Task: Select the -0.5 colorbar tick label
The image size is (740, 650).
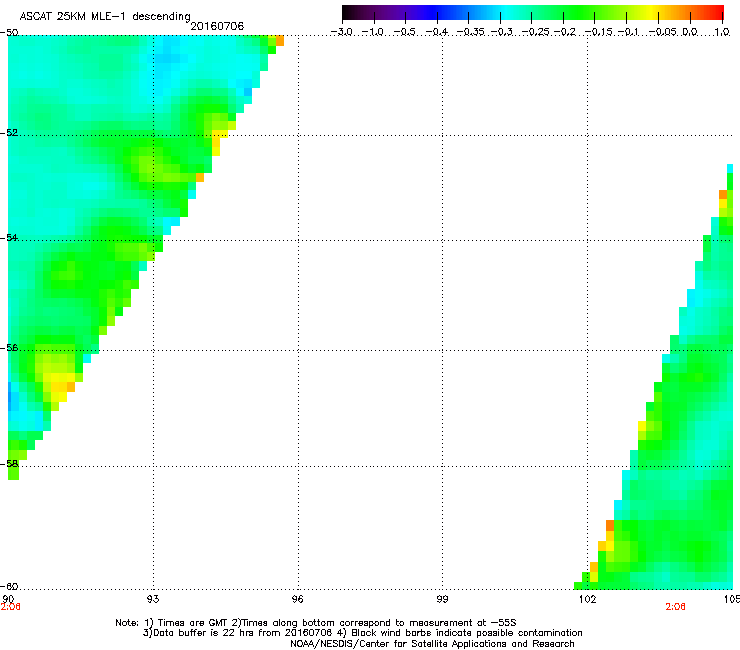Action: (x=404, y=32)
